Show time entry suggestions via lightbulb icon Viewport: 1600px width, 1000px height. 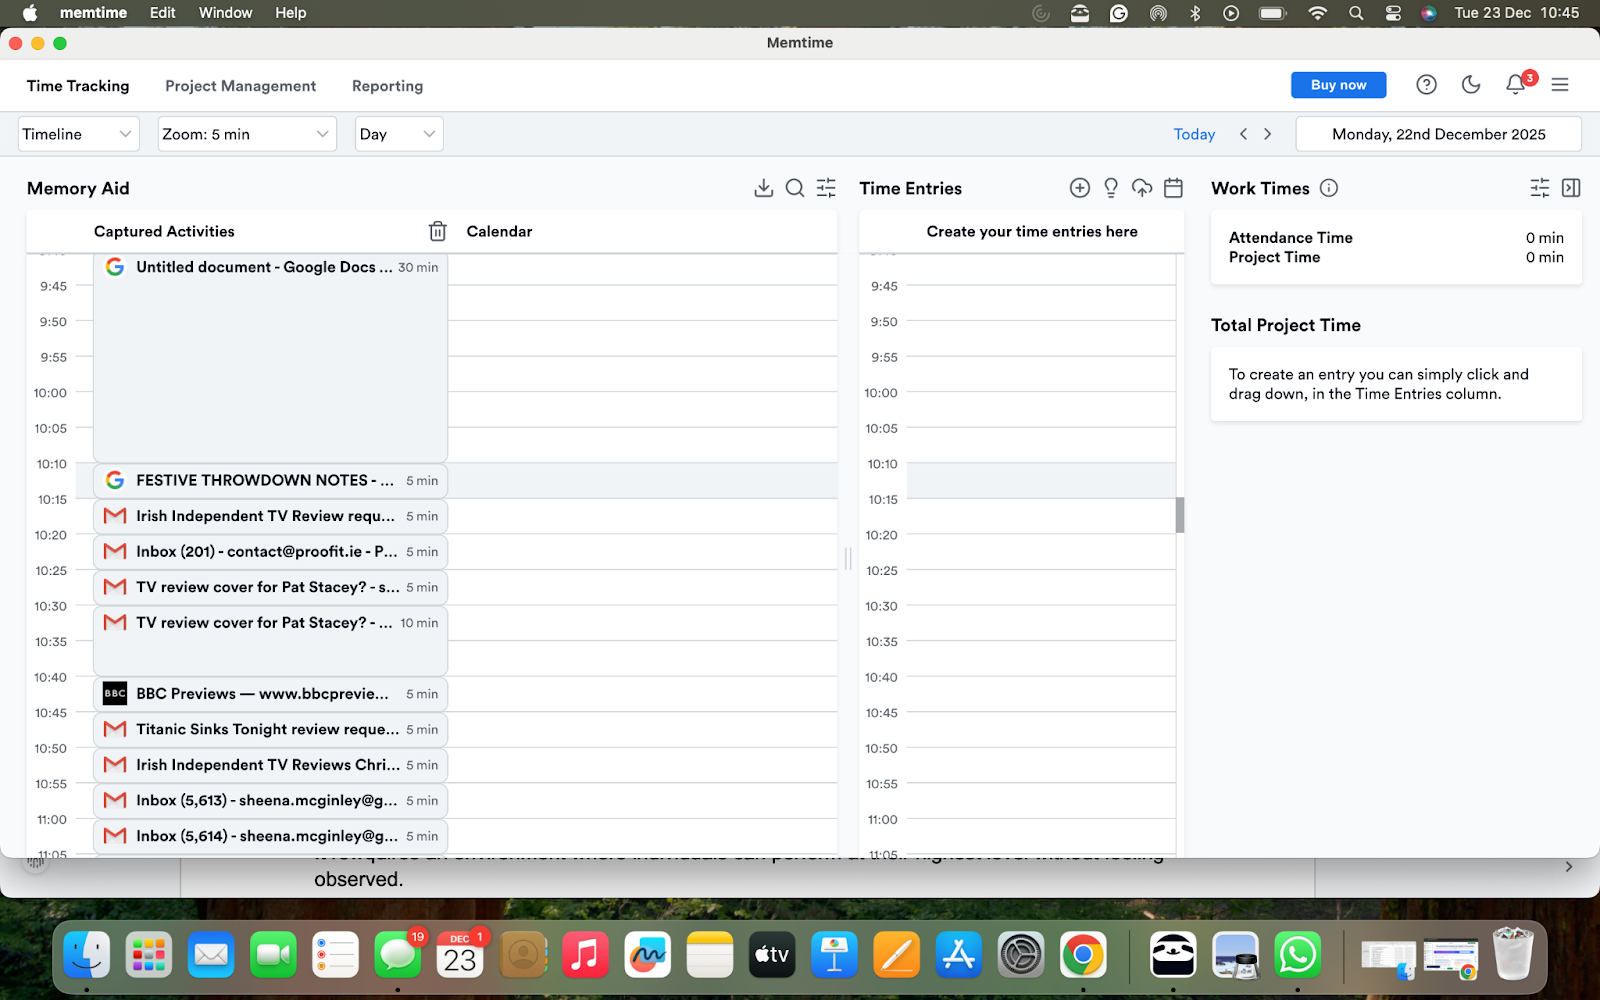click(1110, 187)
